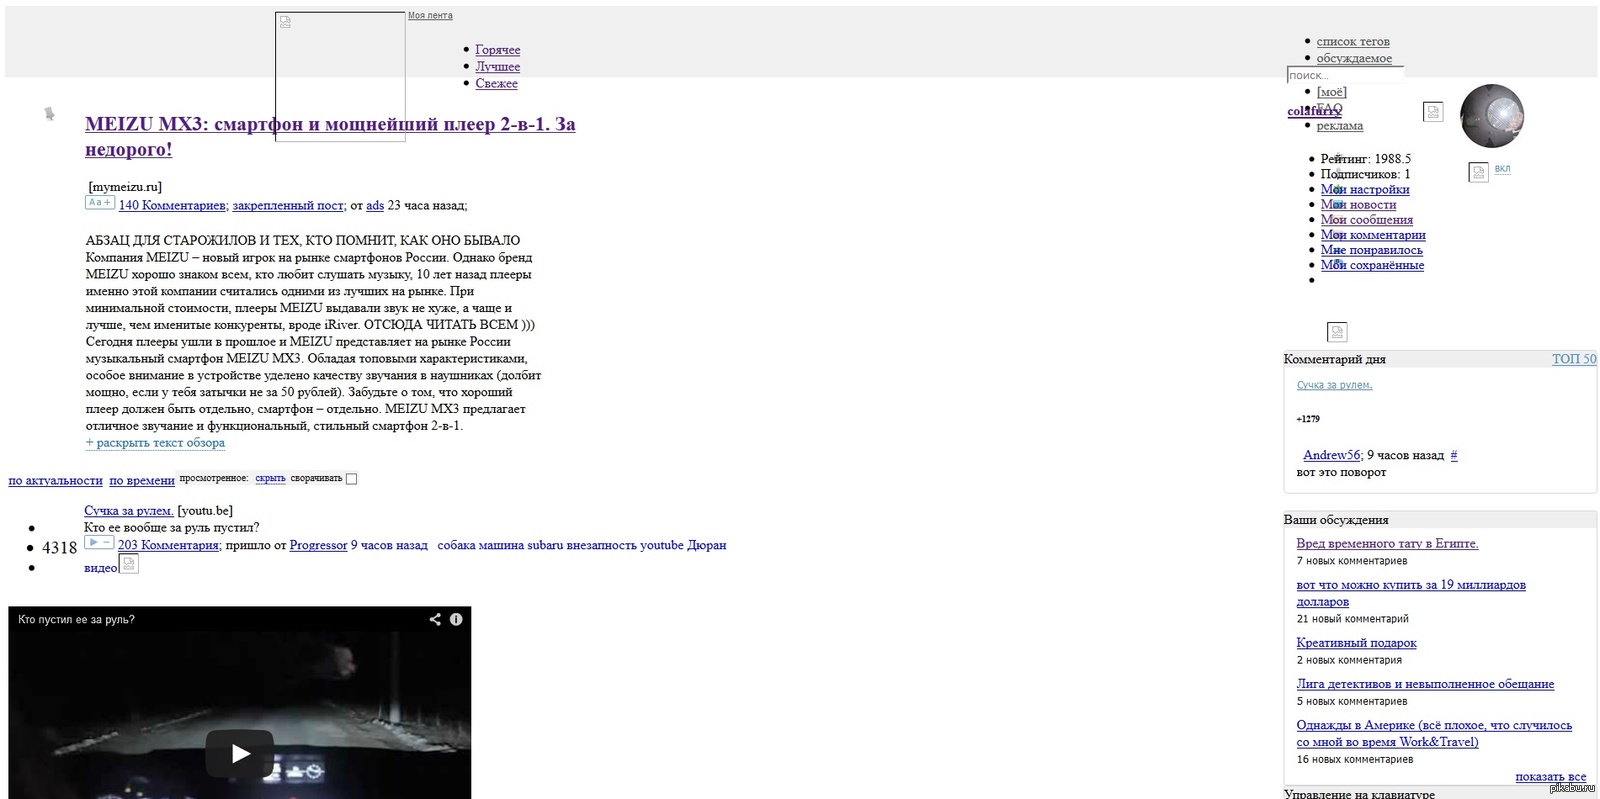The height and width of the screenshot is (799, 1600).
Task: Open the Сучка за рулем post title
Action: [129, 511]
